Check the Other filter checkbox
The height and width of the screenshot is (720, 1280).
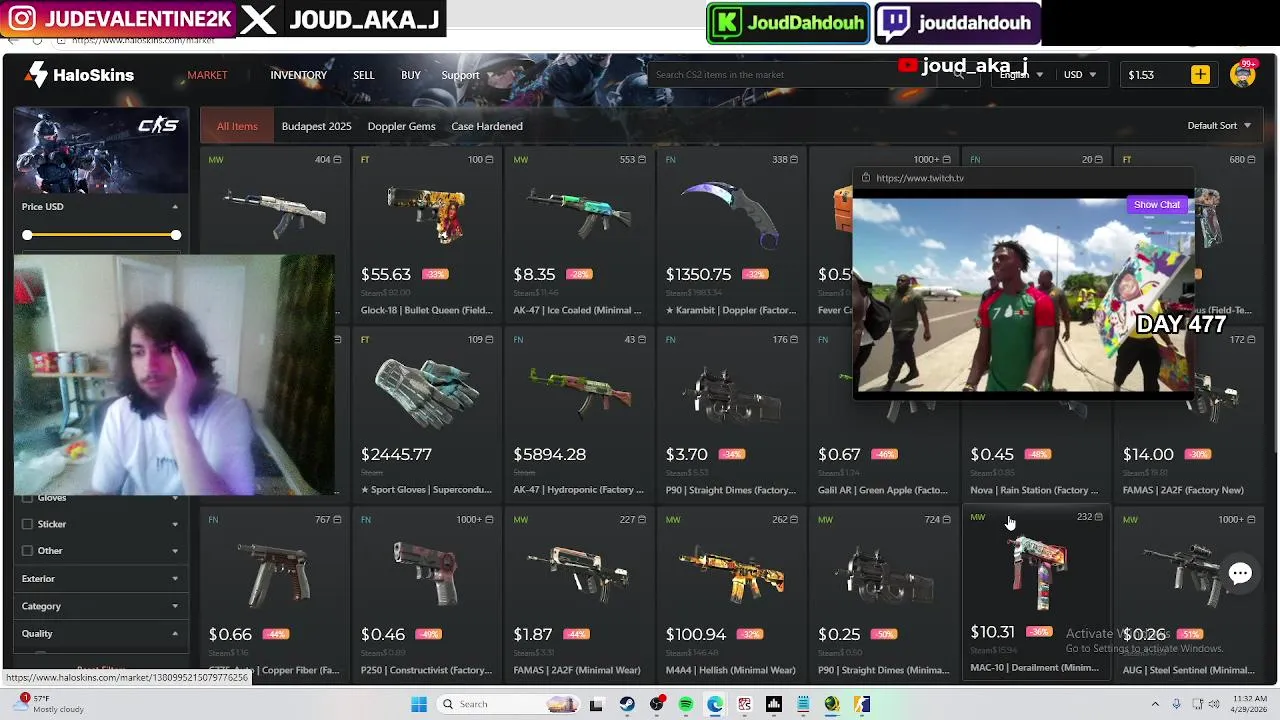[27, 551]
